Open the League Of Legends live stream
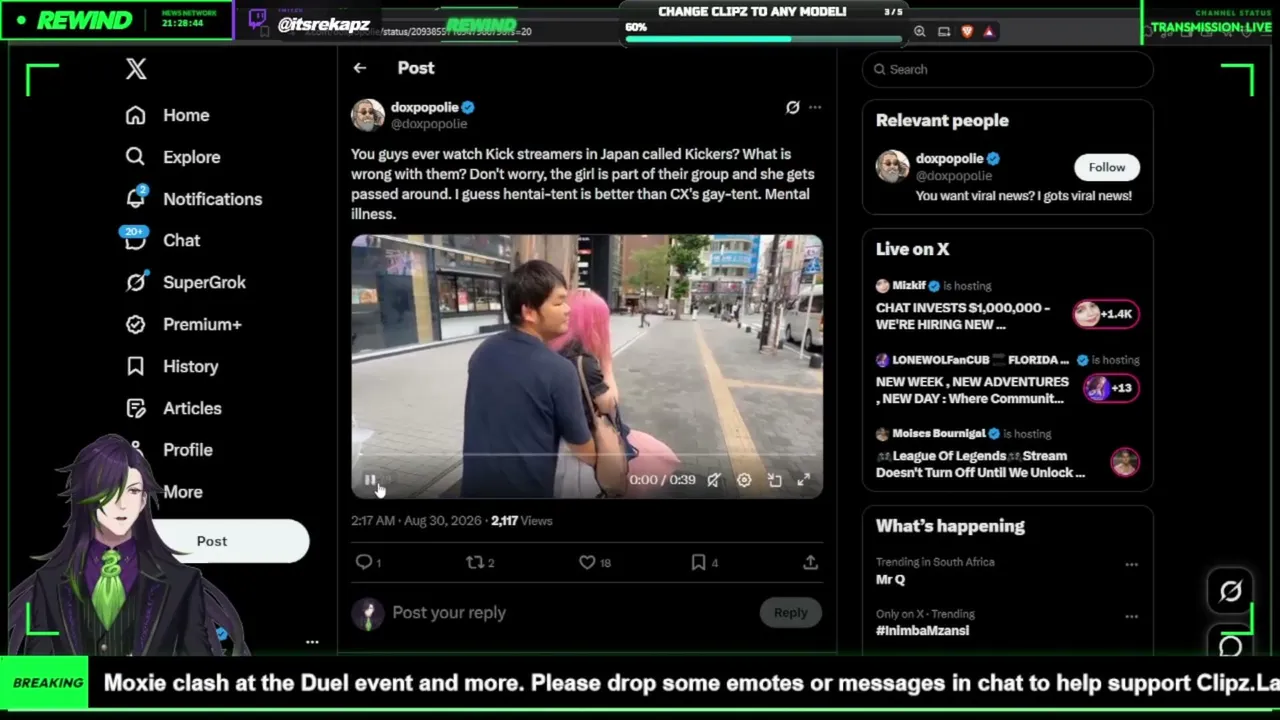The height and width of the screenshot is (720, 1280). (x=980, y=464)
